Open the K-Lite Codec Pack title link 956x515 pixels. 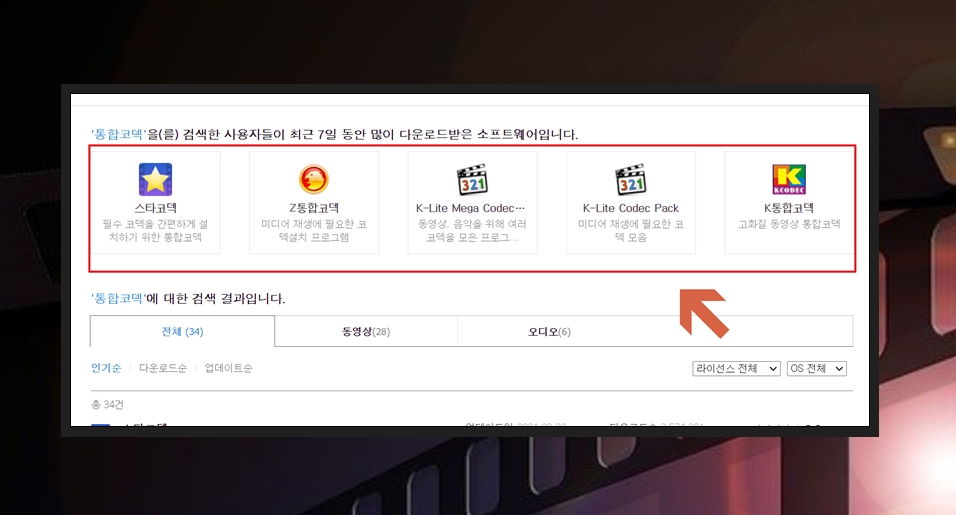[631, 208]
